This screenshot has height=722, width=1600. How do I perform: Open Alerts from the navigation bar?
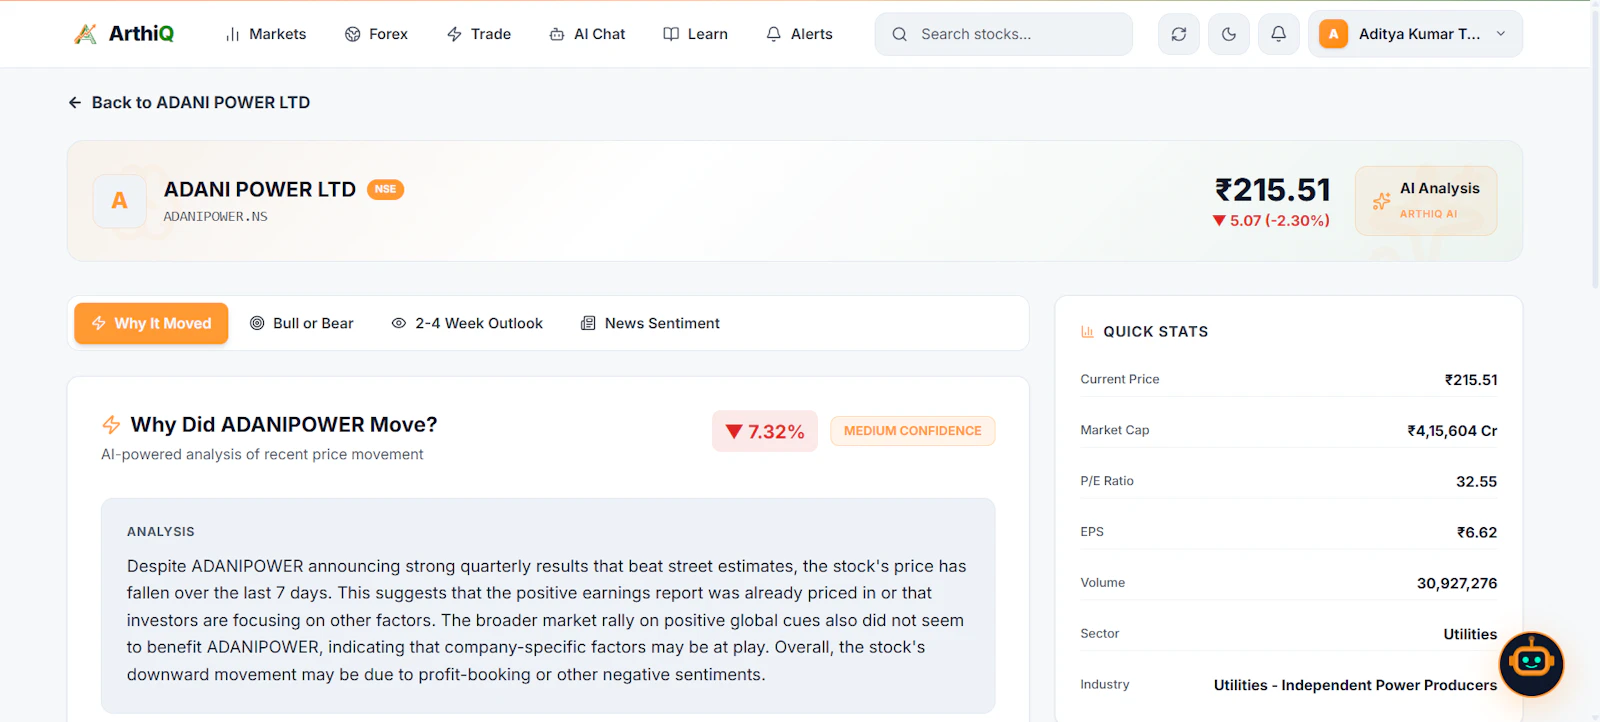click(799, 34)
